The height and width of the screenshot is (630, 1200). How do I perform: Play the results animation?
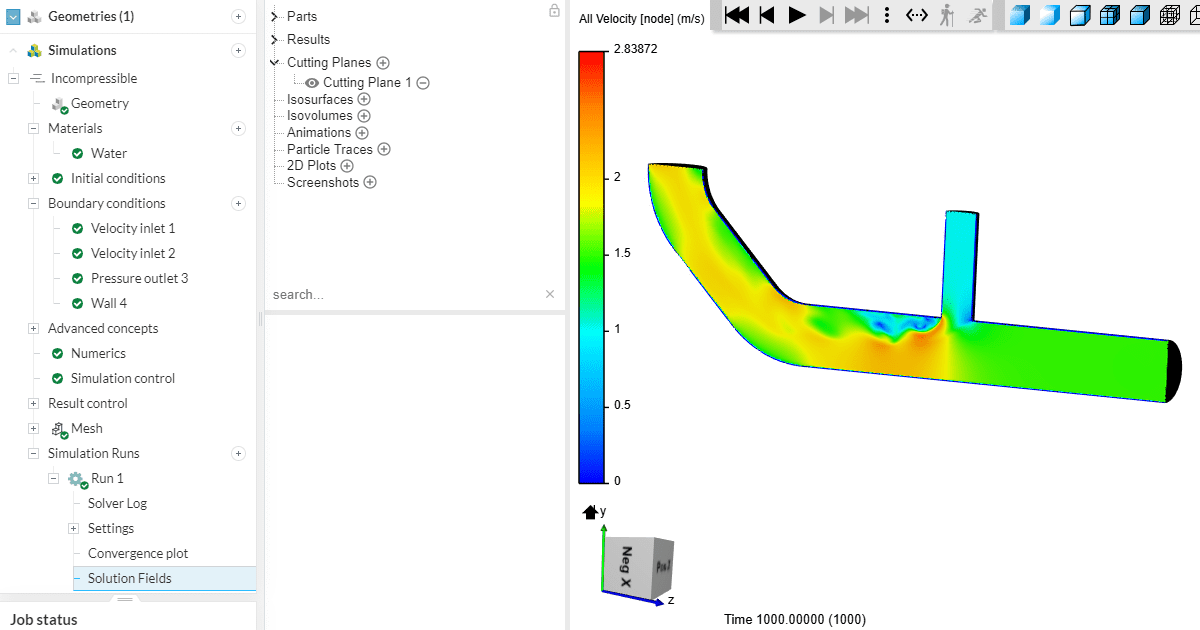(797, 15)
